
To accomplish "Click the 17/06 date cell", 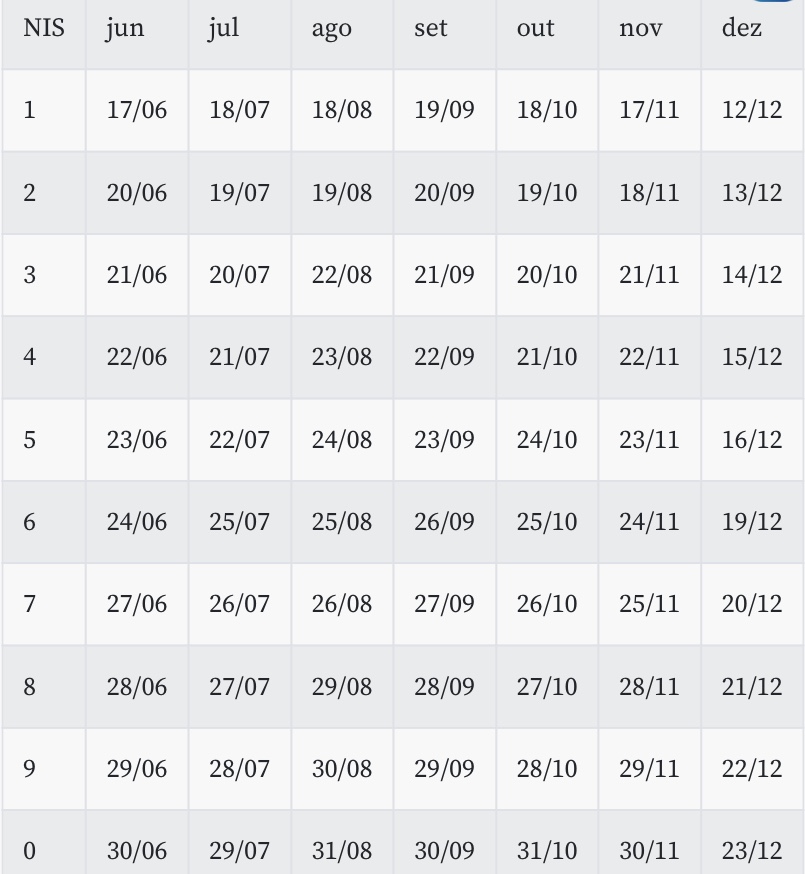I will tap(137, 110).
